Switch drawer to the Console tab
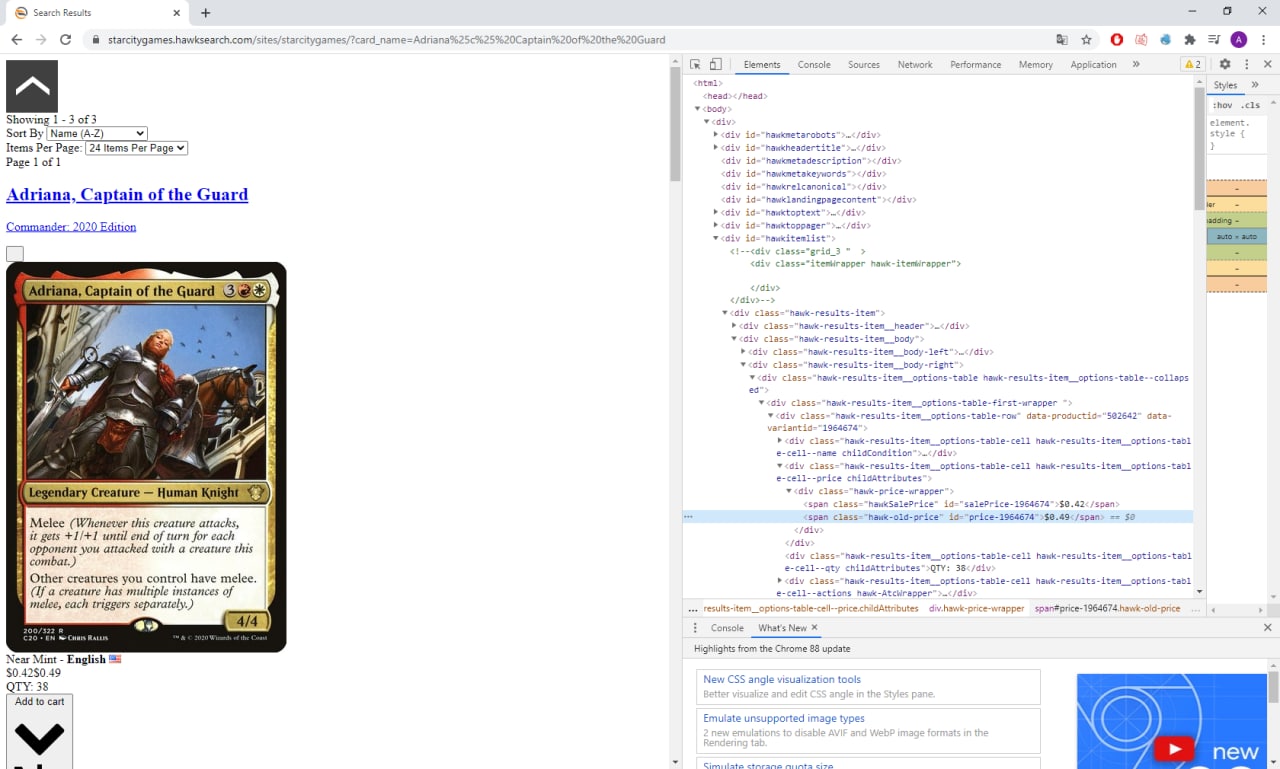Image resolution: width=1280 pixels, height=769 pixels. click(x=727, y=628)
